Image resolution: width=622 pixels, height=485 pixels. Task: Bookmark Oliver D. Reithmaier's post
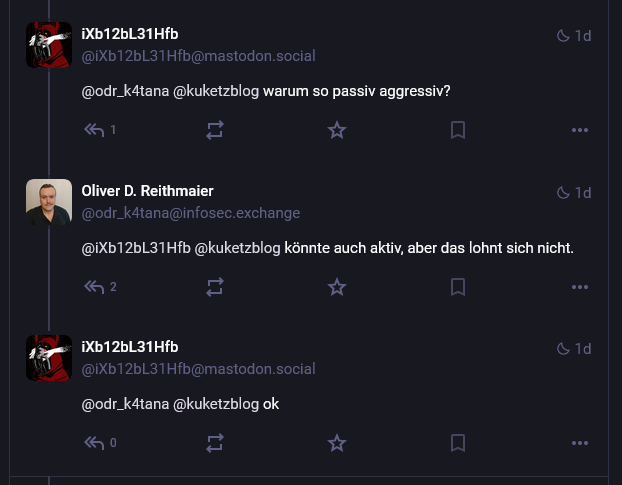click(458, 287)
